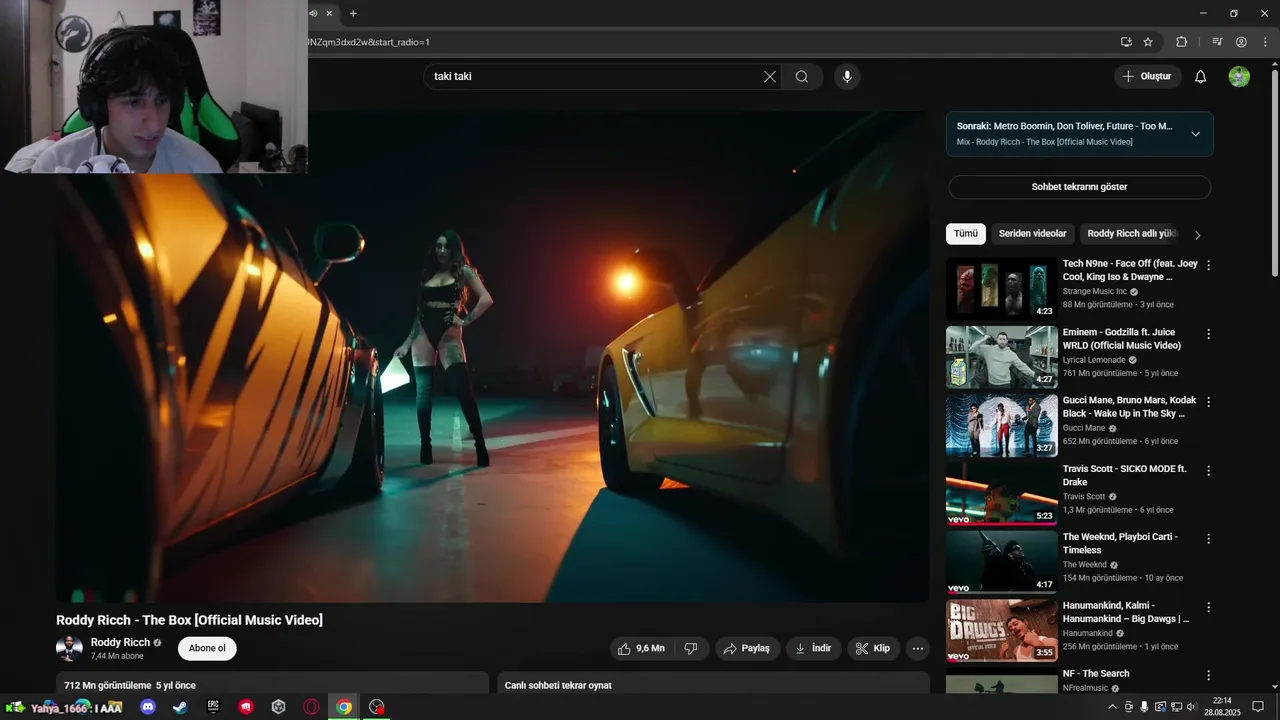Click the Abone ol subscribe button
The width and height of the screenshot is (1280, 720).
coord(207,648)
